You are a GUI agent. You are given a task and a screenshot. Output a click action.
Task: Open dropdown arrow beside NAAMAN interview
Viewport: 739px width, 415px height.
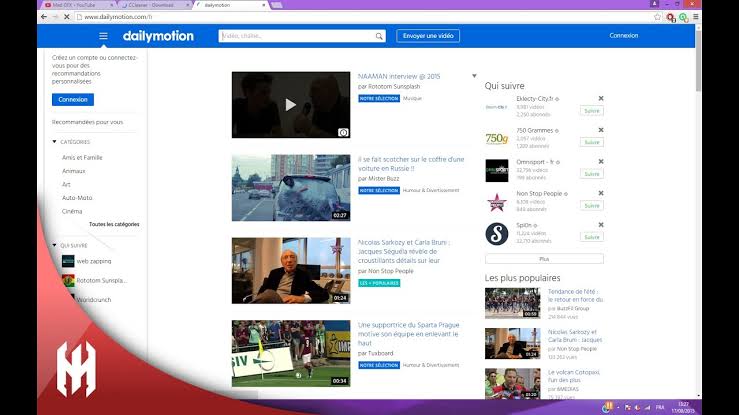point(474,76)
